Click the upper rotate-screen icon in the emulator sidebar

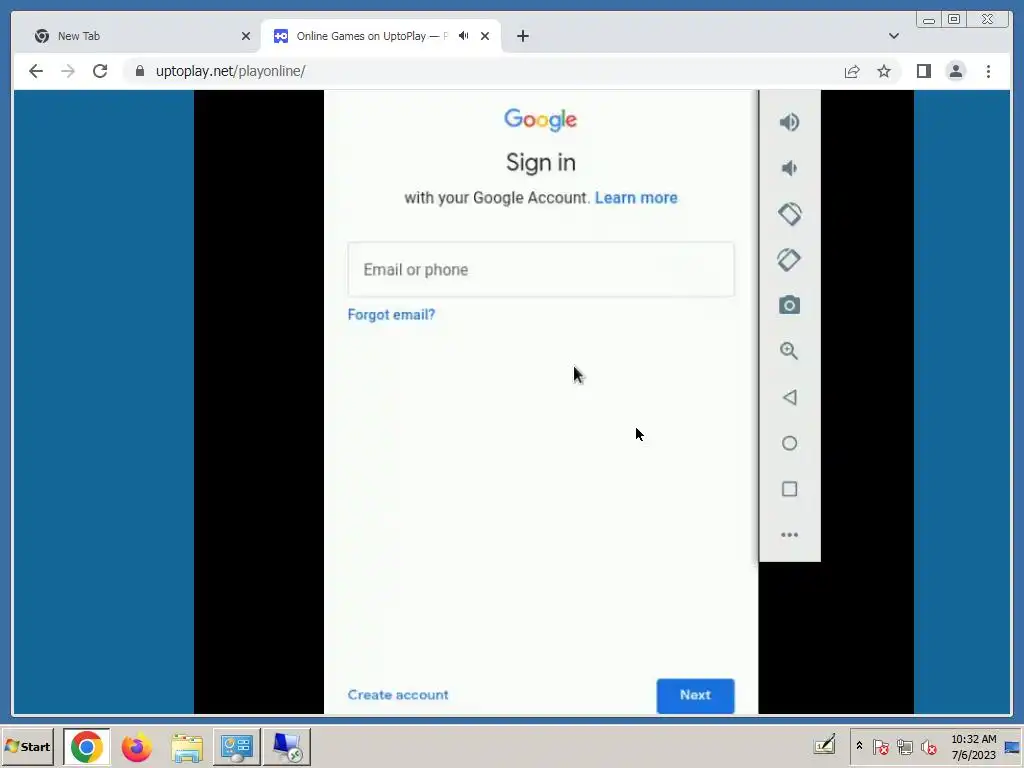click(x=790, y=214)
